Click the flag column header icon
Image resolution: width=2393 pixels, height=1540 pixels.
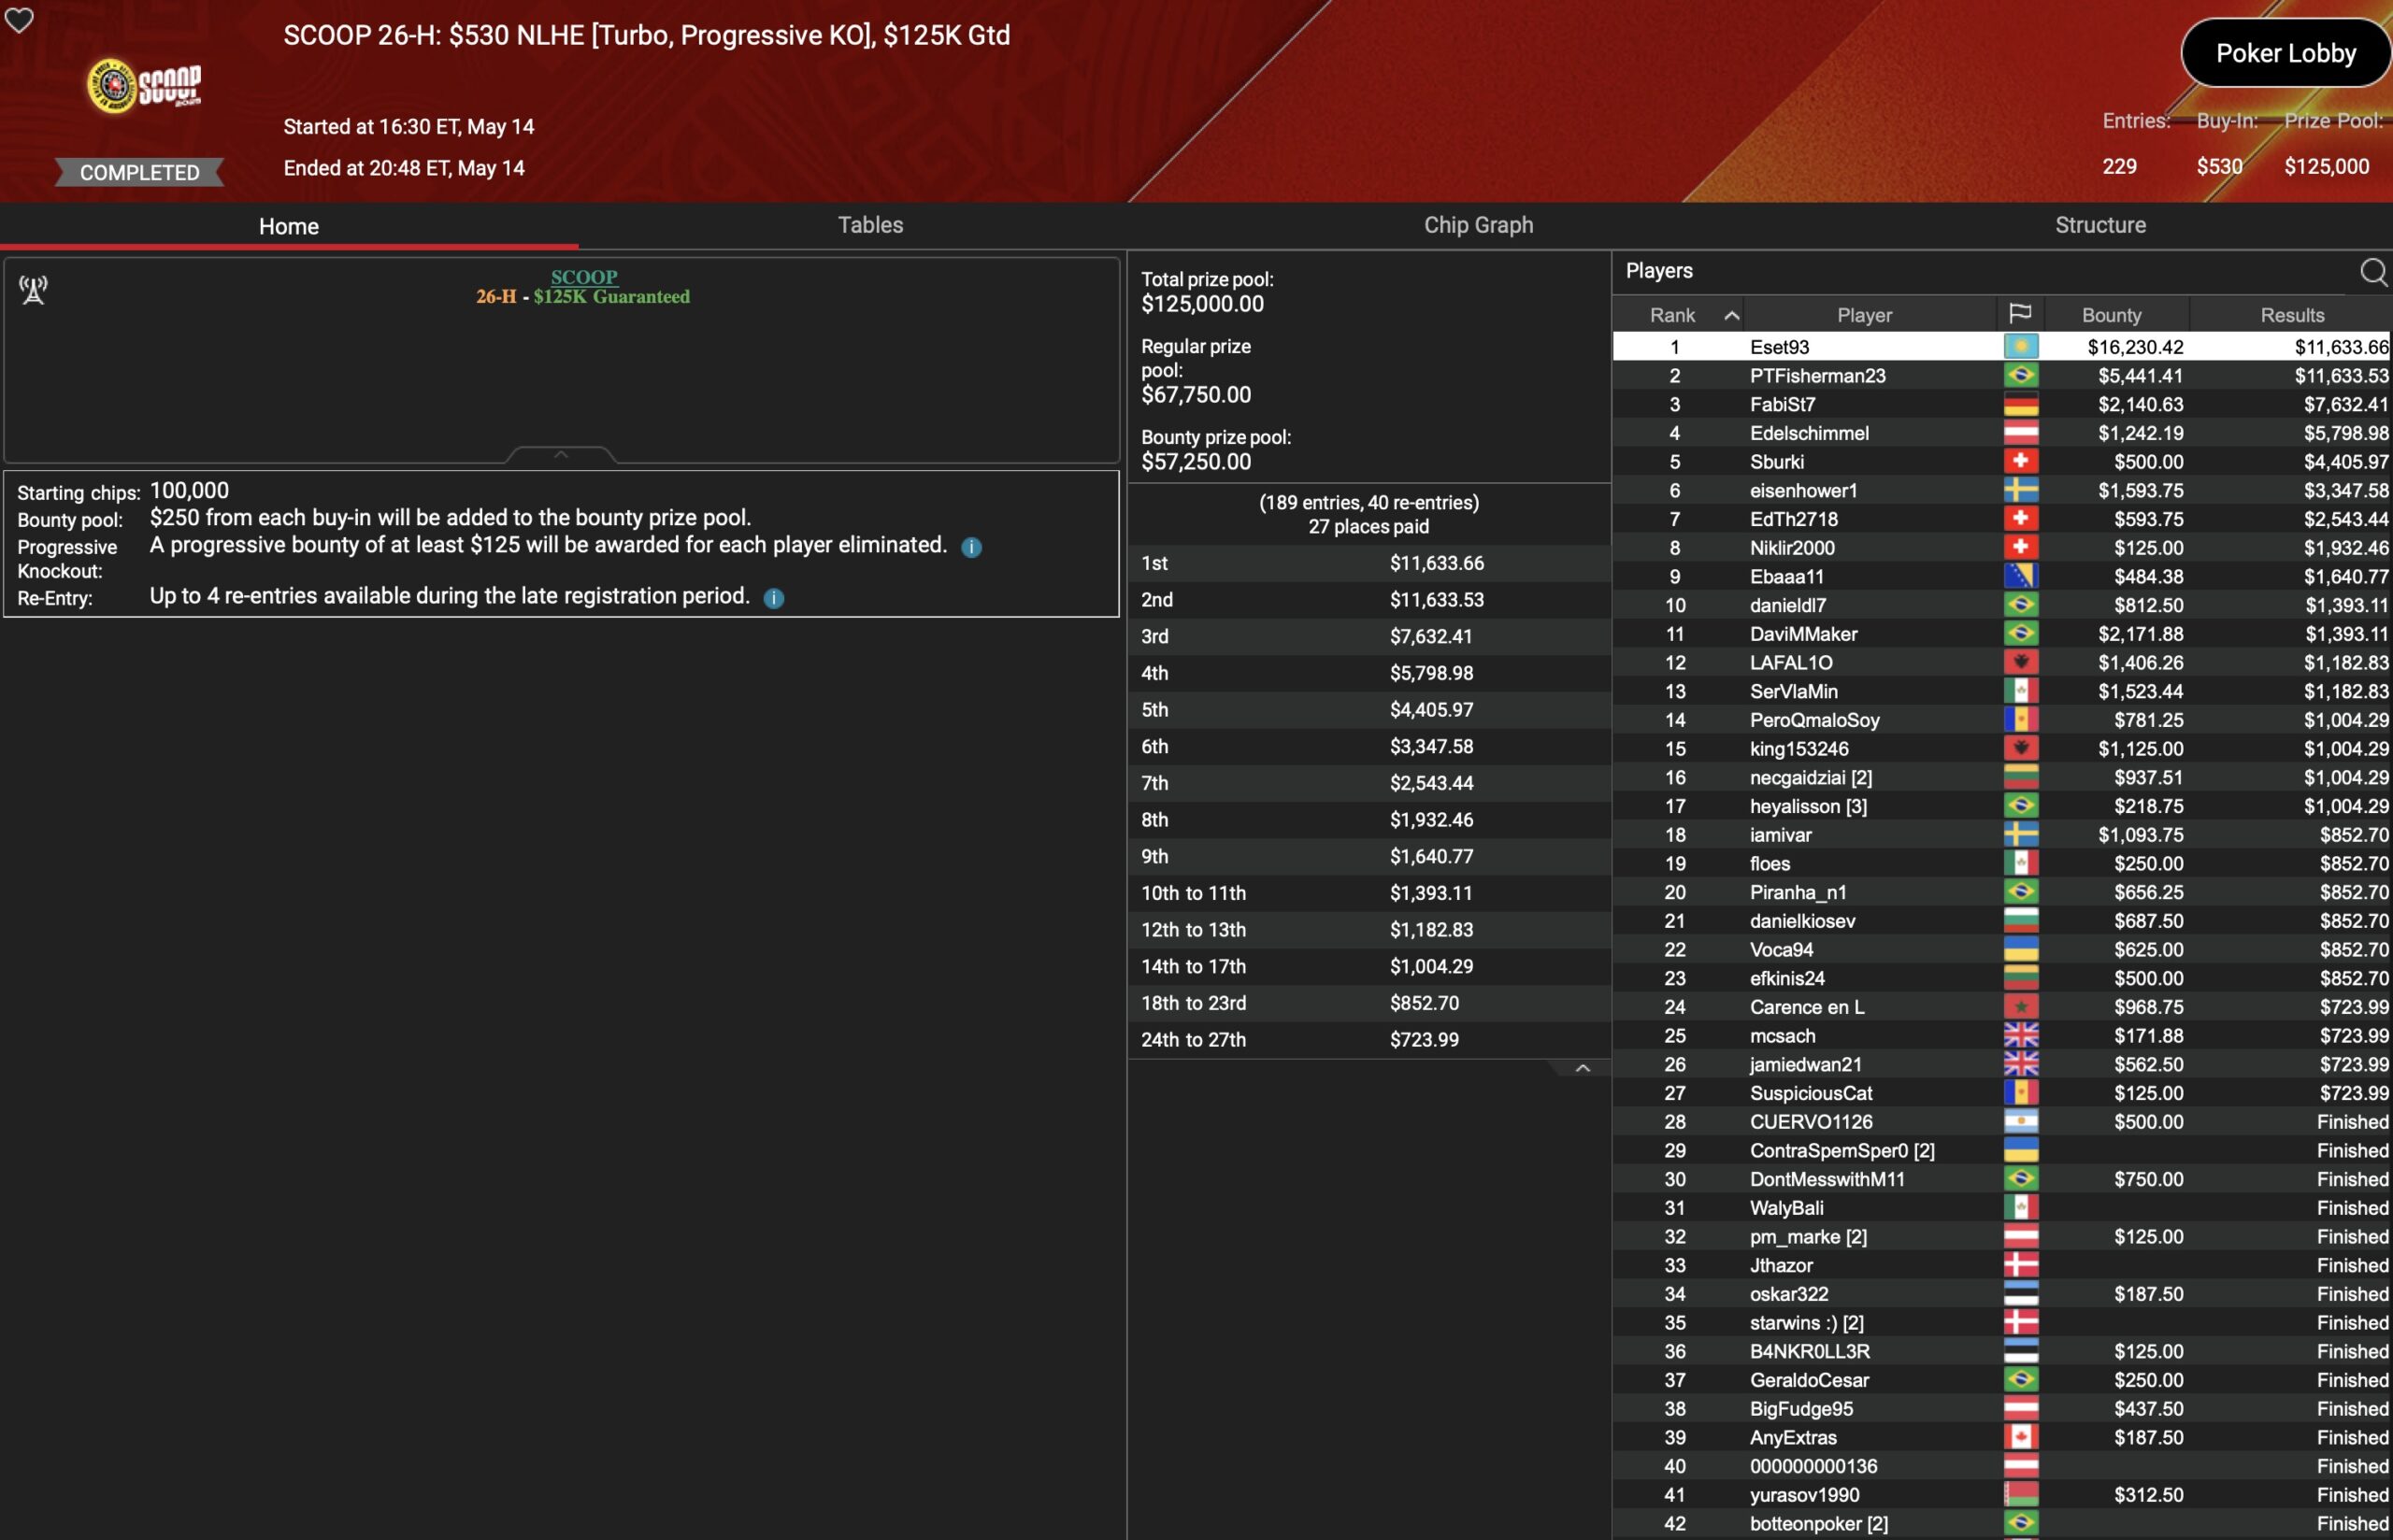[x=2019, y=314]
